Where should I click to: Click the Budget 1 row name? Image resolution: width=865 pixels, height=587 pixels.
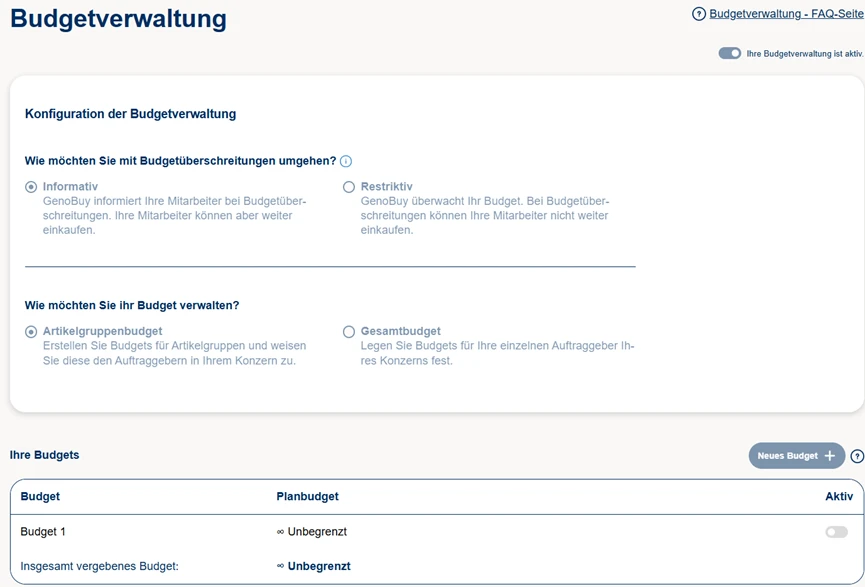[43, 532]
